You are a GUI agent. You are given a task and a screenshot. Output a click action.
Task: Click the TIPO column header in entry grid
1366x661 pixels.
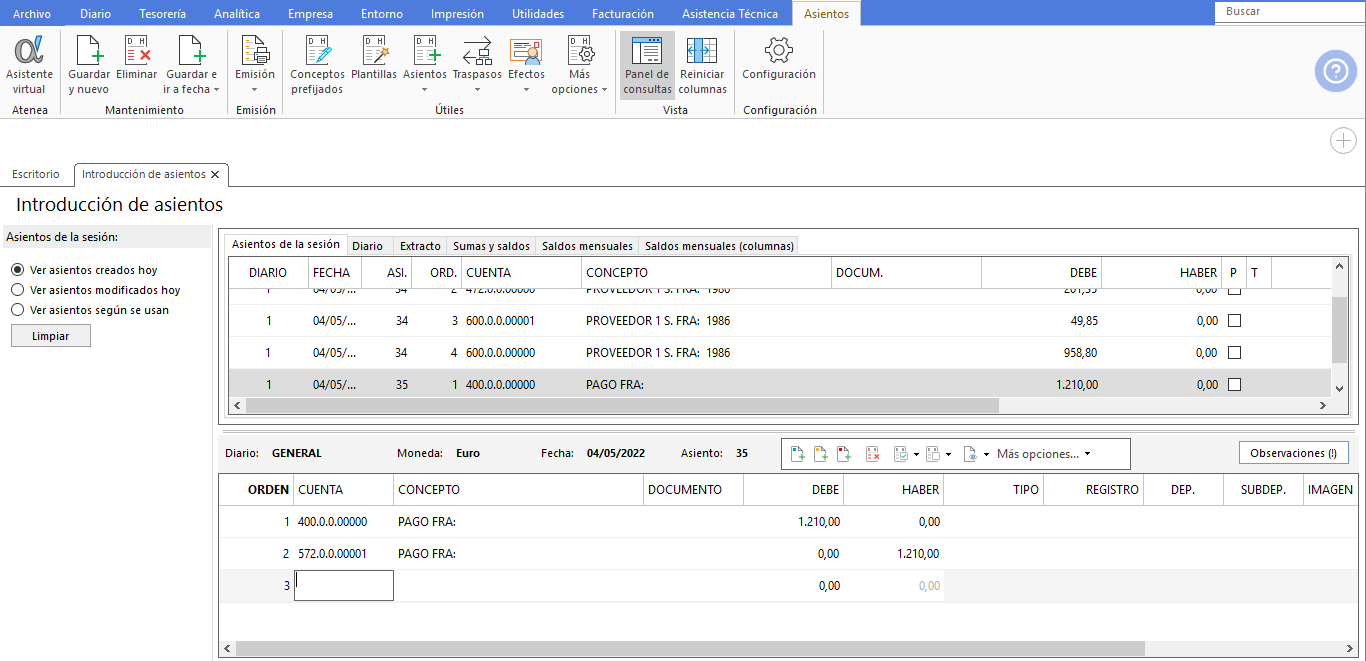coord(993,490)
